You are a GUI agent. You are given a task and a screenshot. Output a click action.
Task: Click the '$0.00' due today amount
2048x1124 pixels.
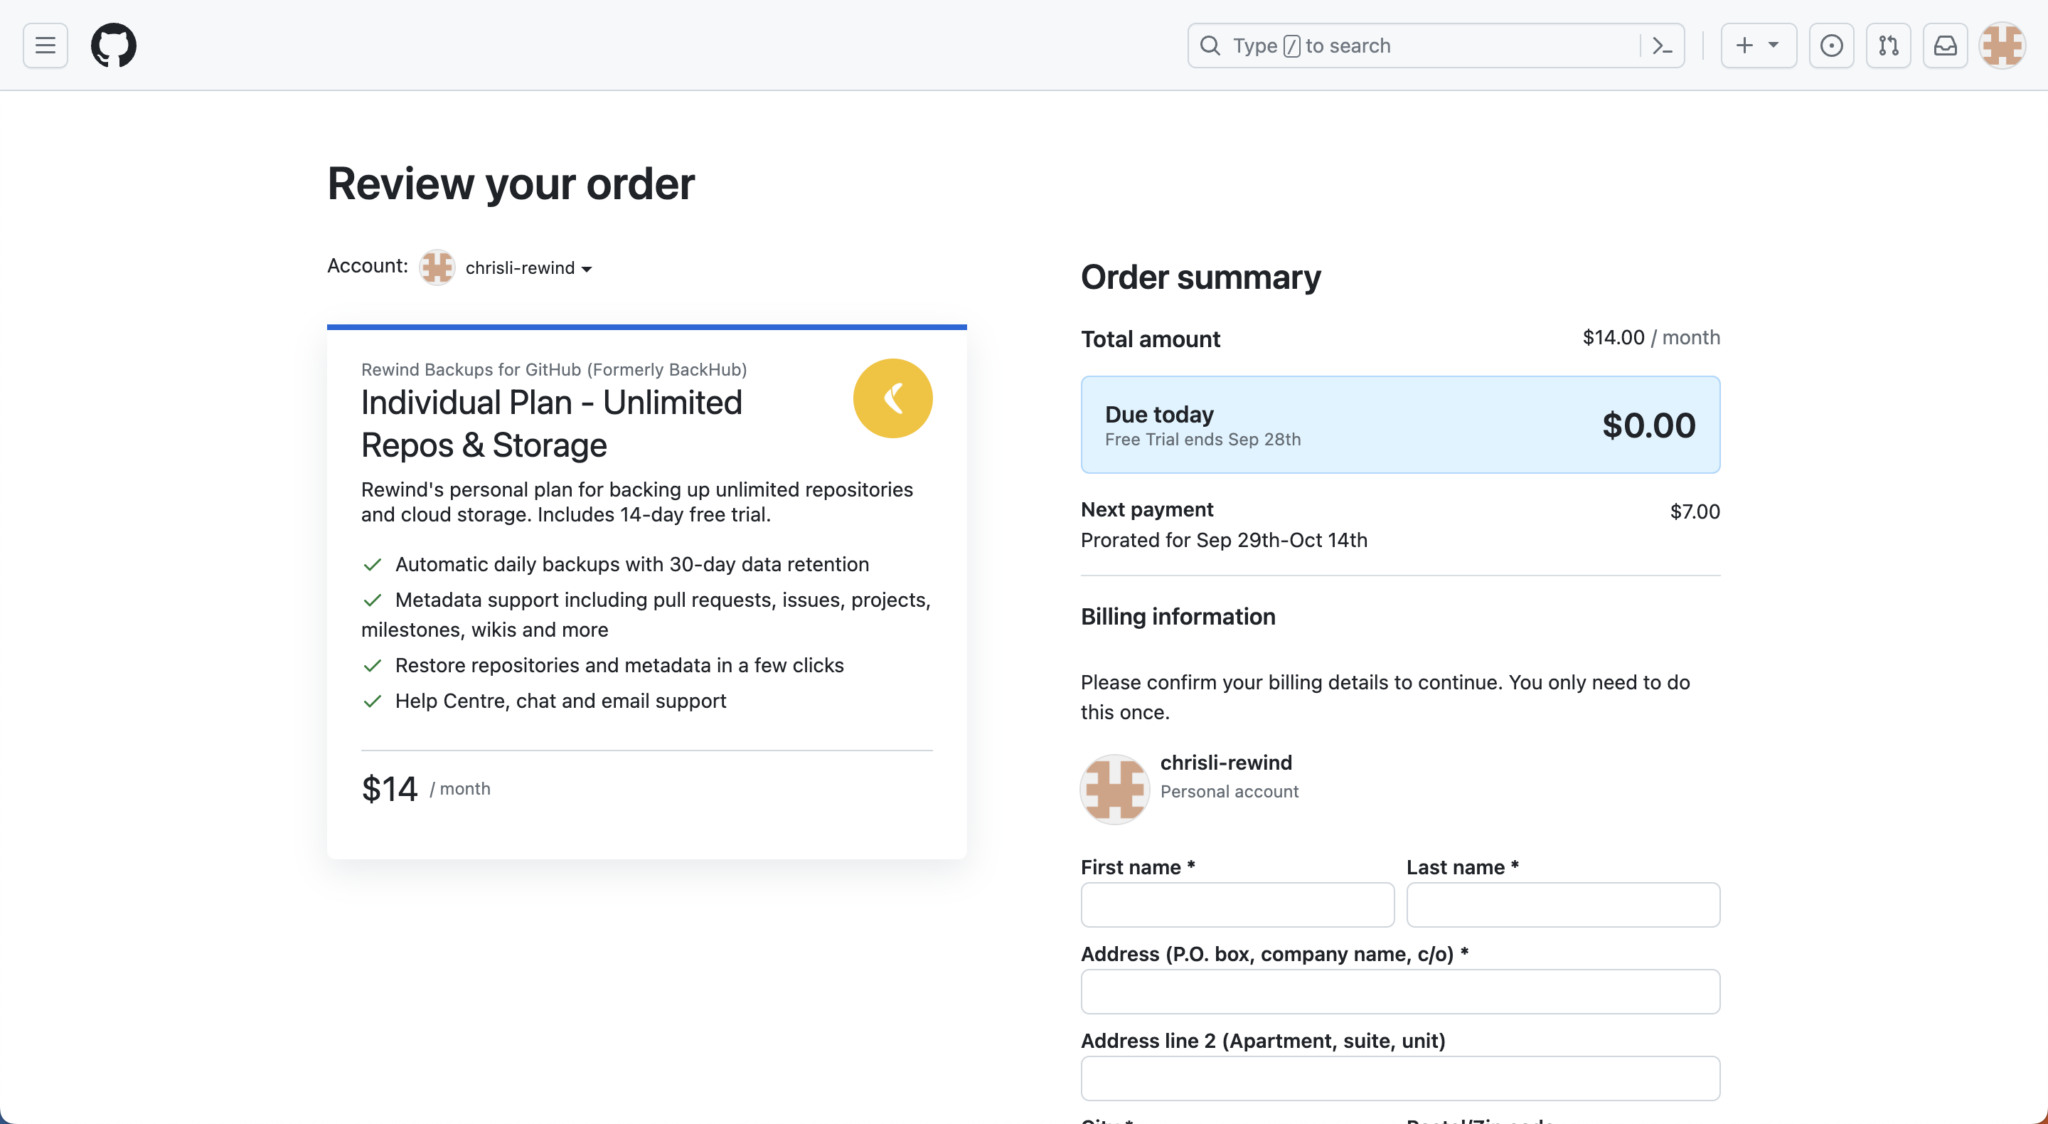1648,425
